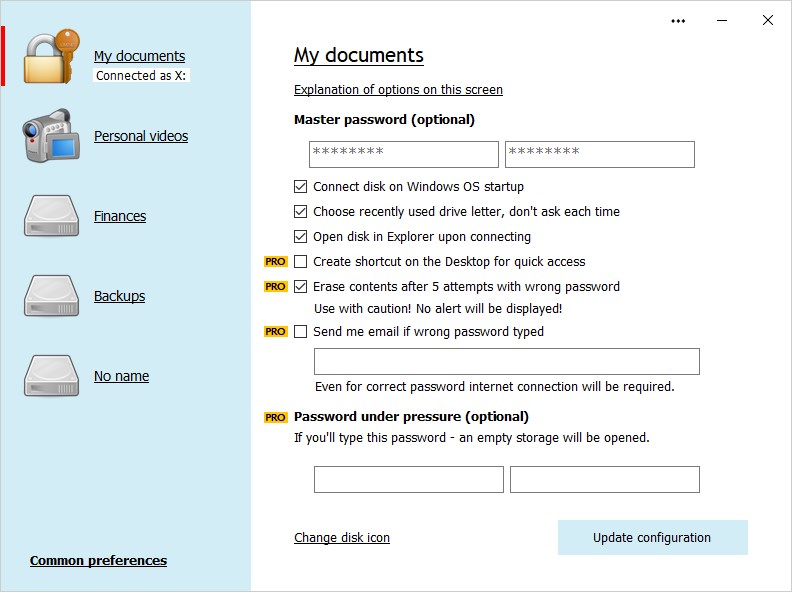Click the Change disk icon link

342,538
